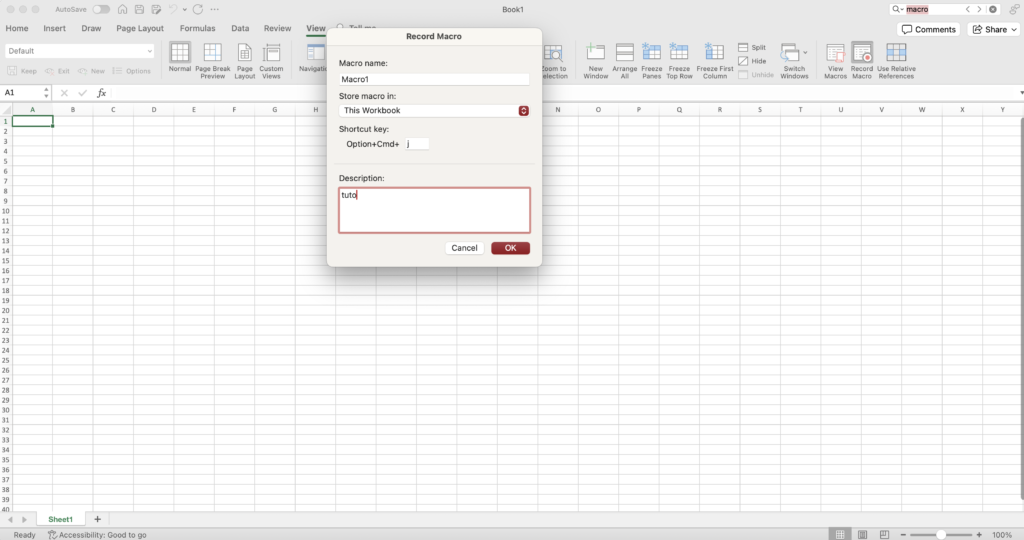Screen dimensions: 1024x540
Task: Click Accessibility: Good to go status
Action: [x=97, y=535]
